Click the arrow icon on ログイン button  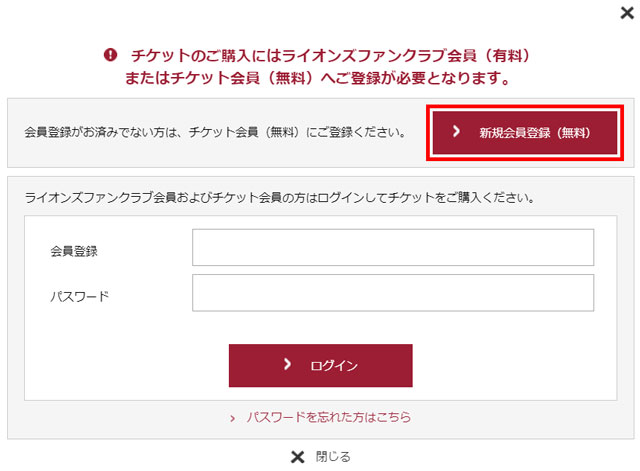click(287, 365)
